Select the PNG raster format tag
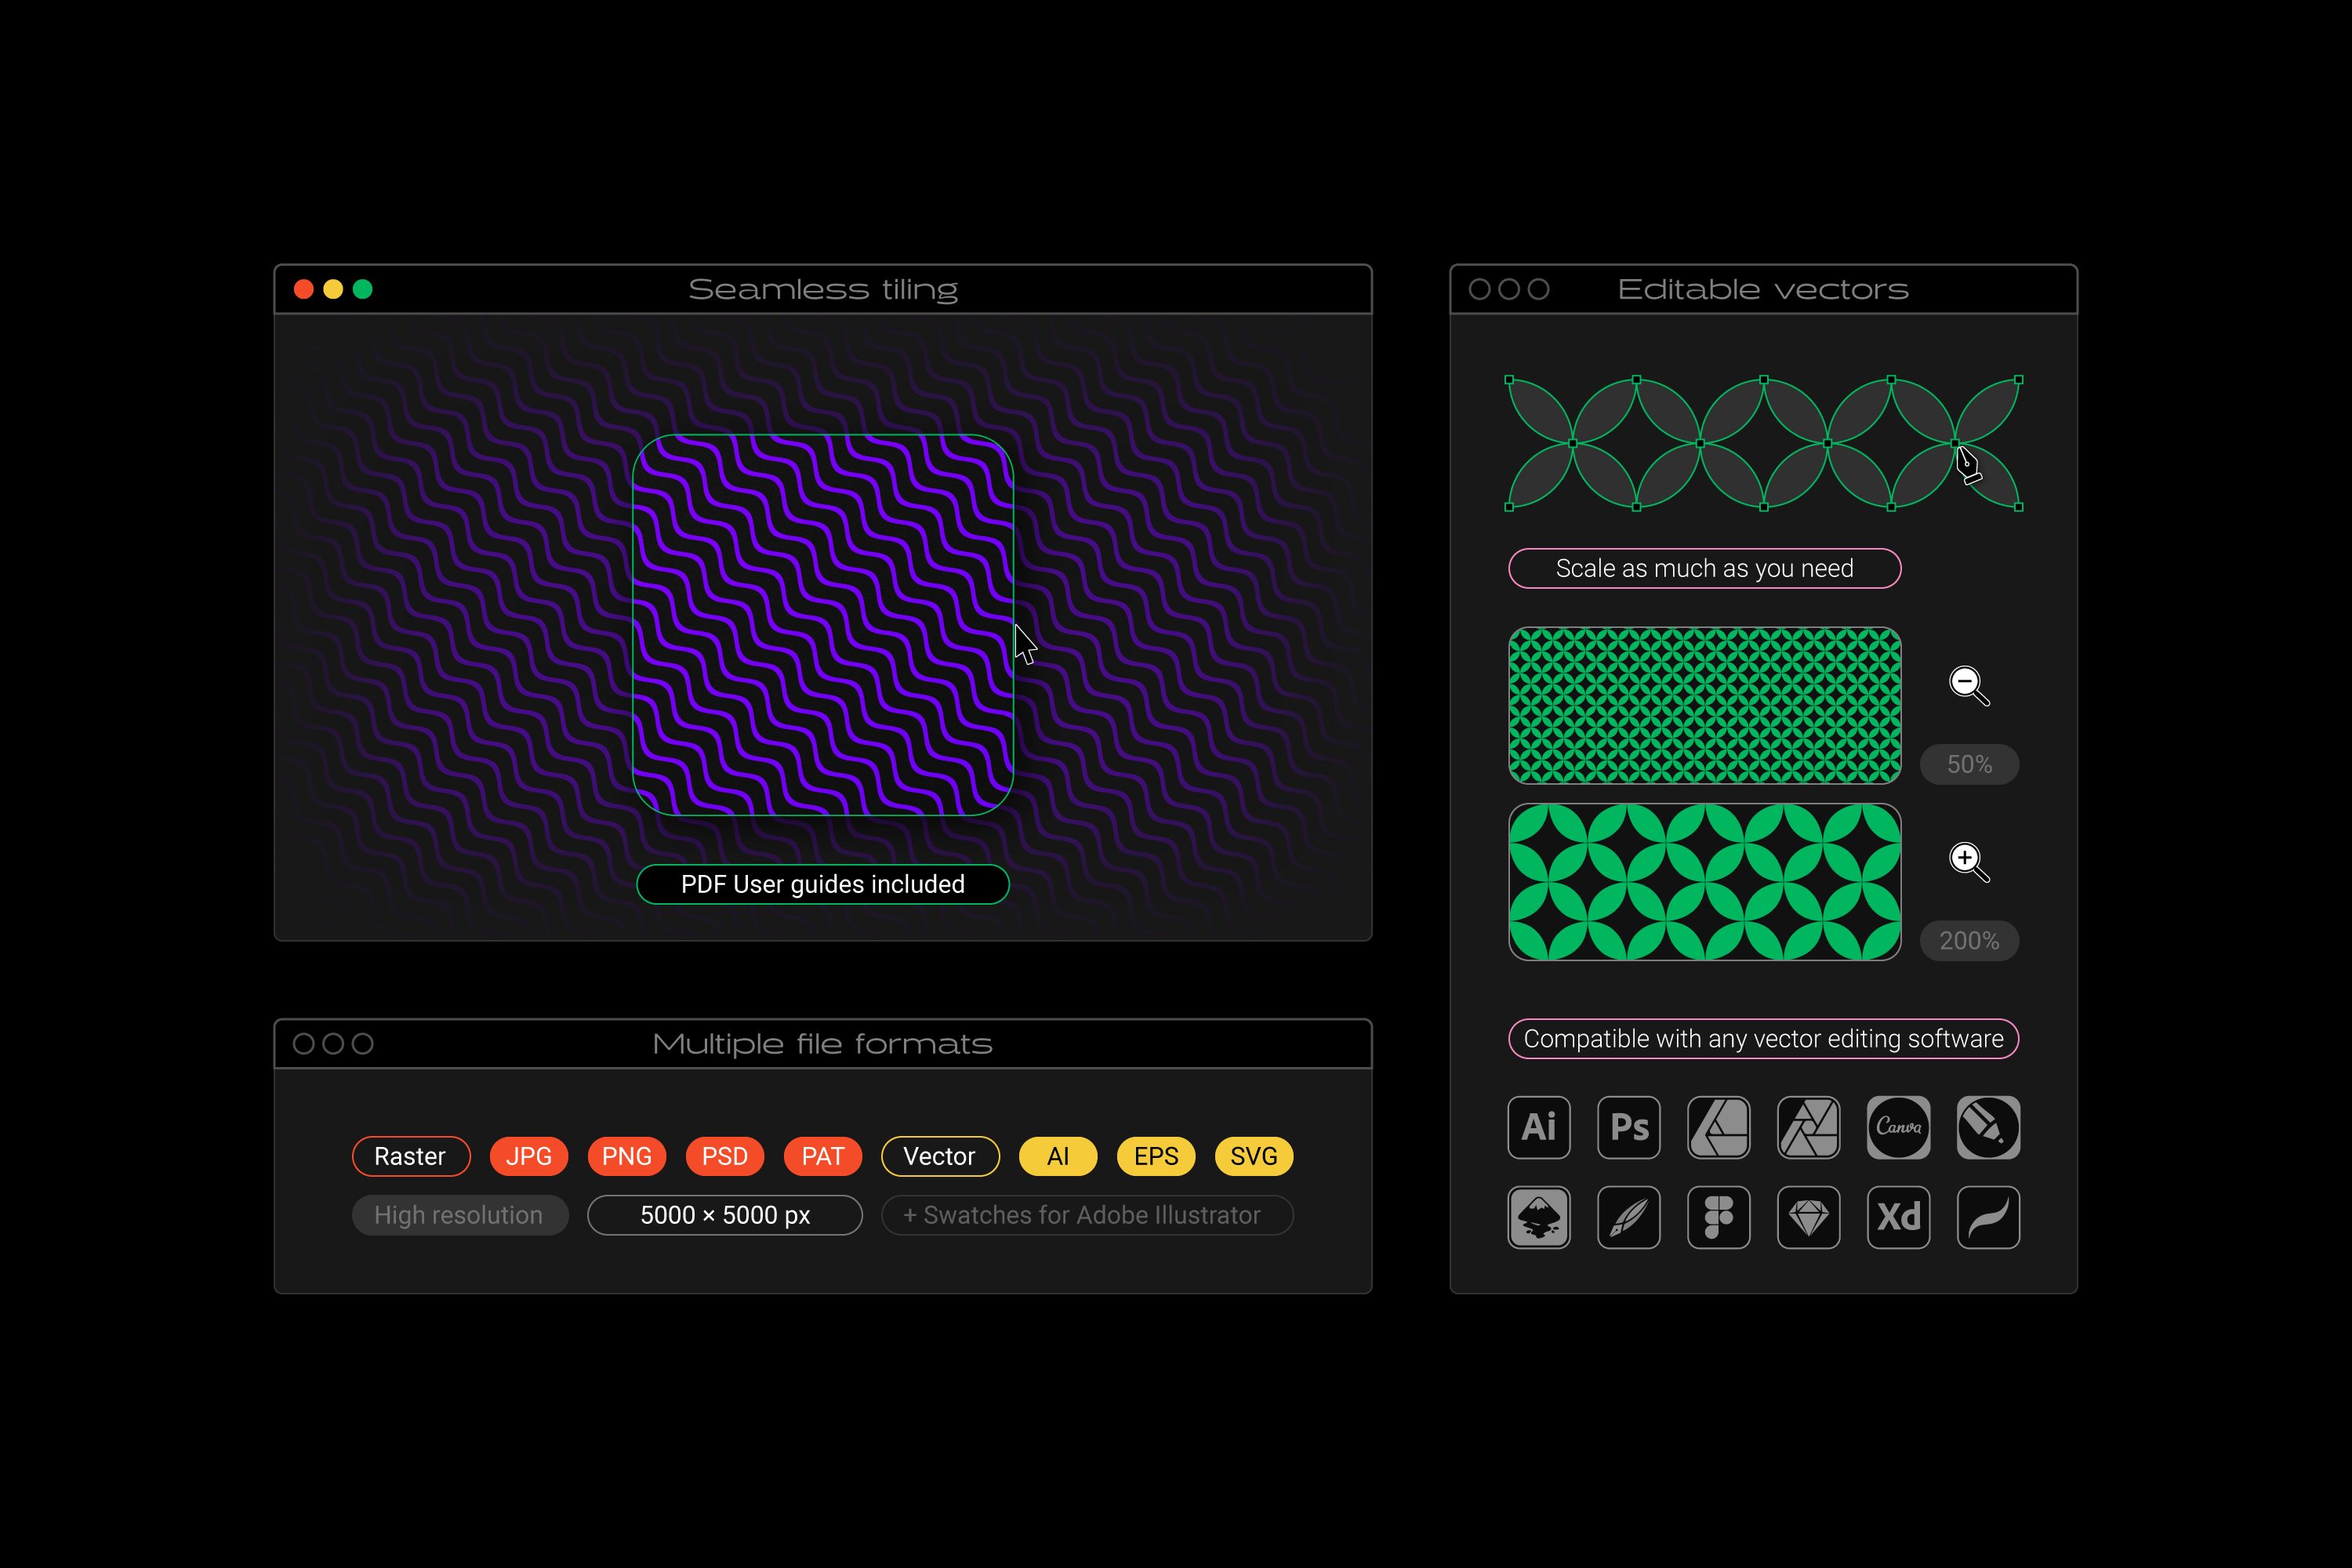 (x=628, y=1155)
